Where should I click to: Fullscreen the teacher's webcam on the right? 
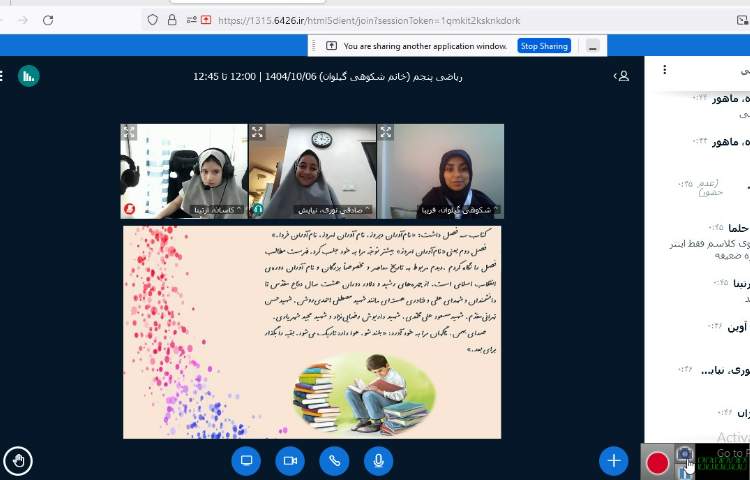pos(385,132)
